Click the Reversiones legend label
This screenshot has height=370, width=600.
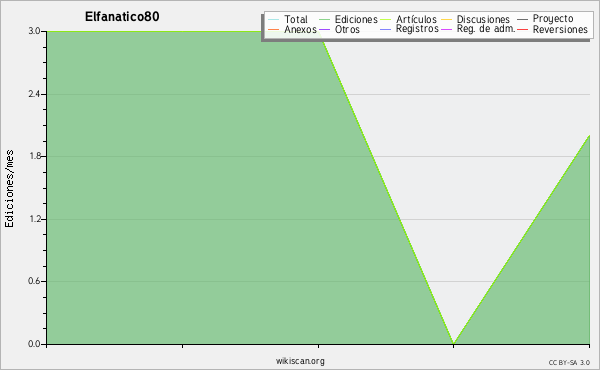[x=560, y=29]
